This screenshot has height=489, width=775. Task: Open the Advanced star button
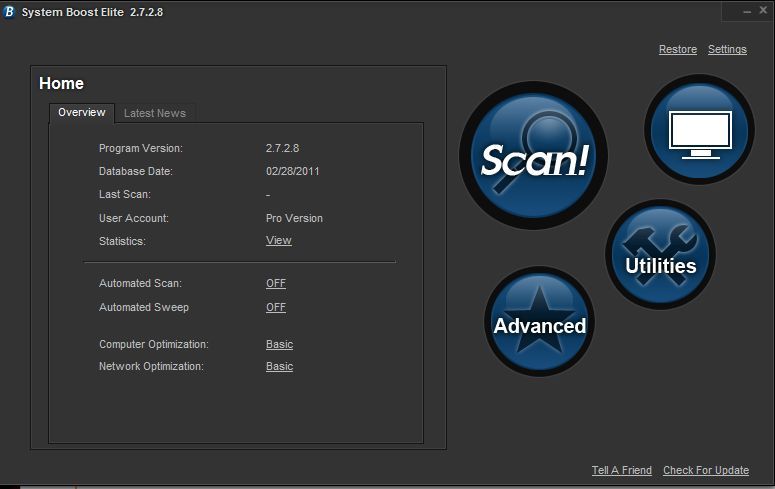coord(539,321)
